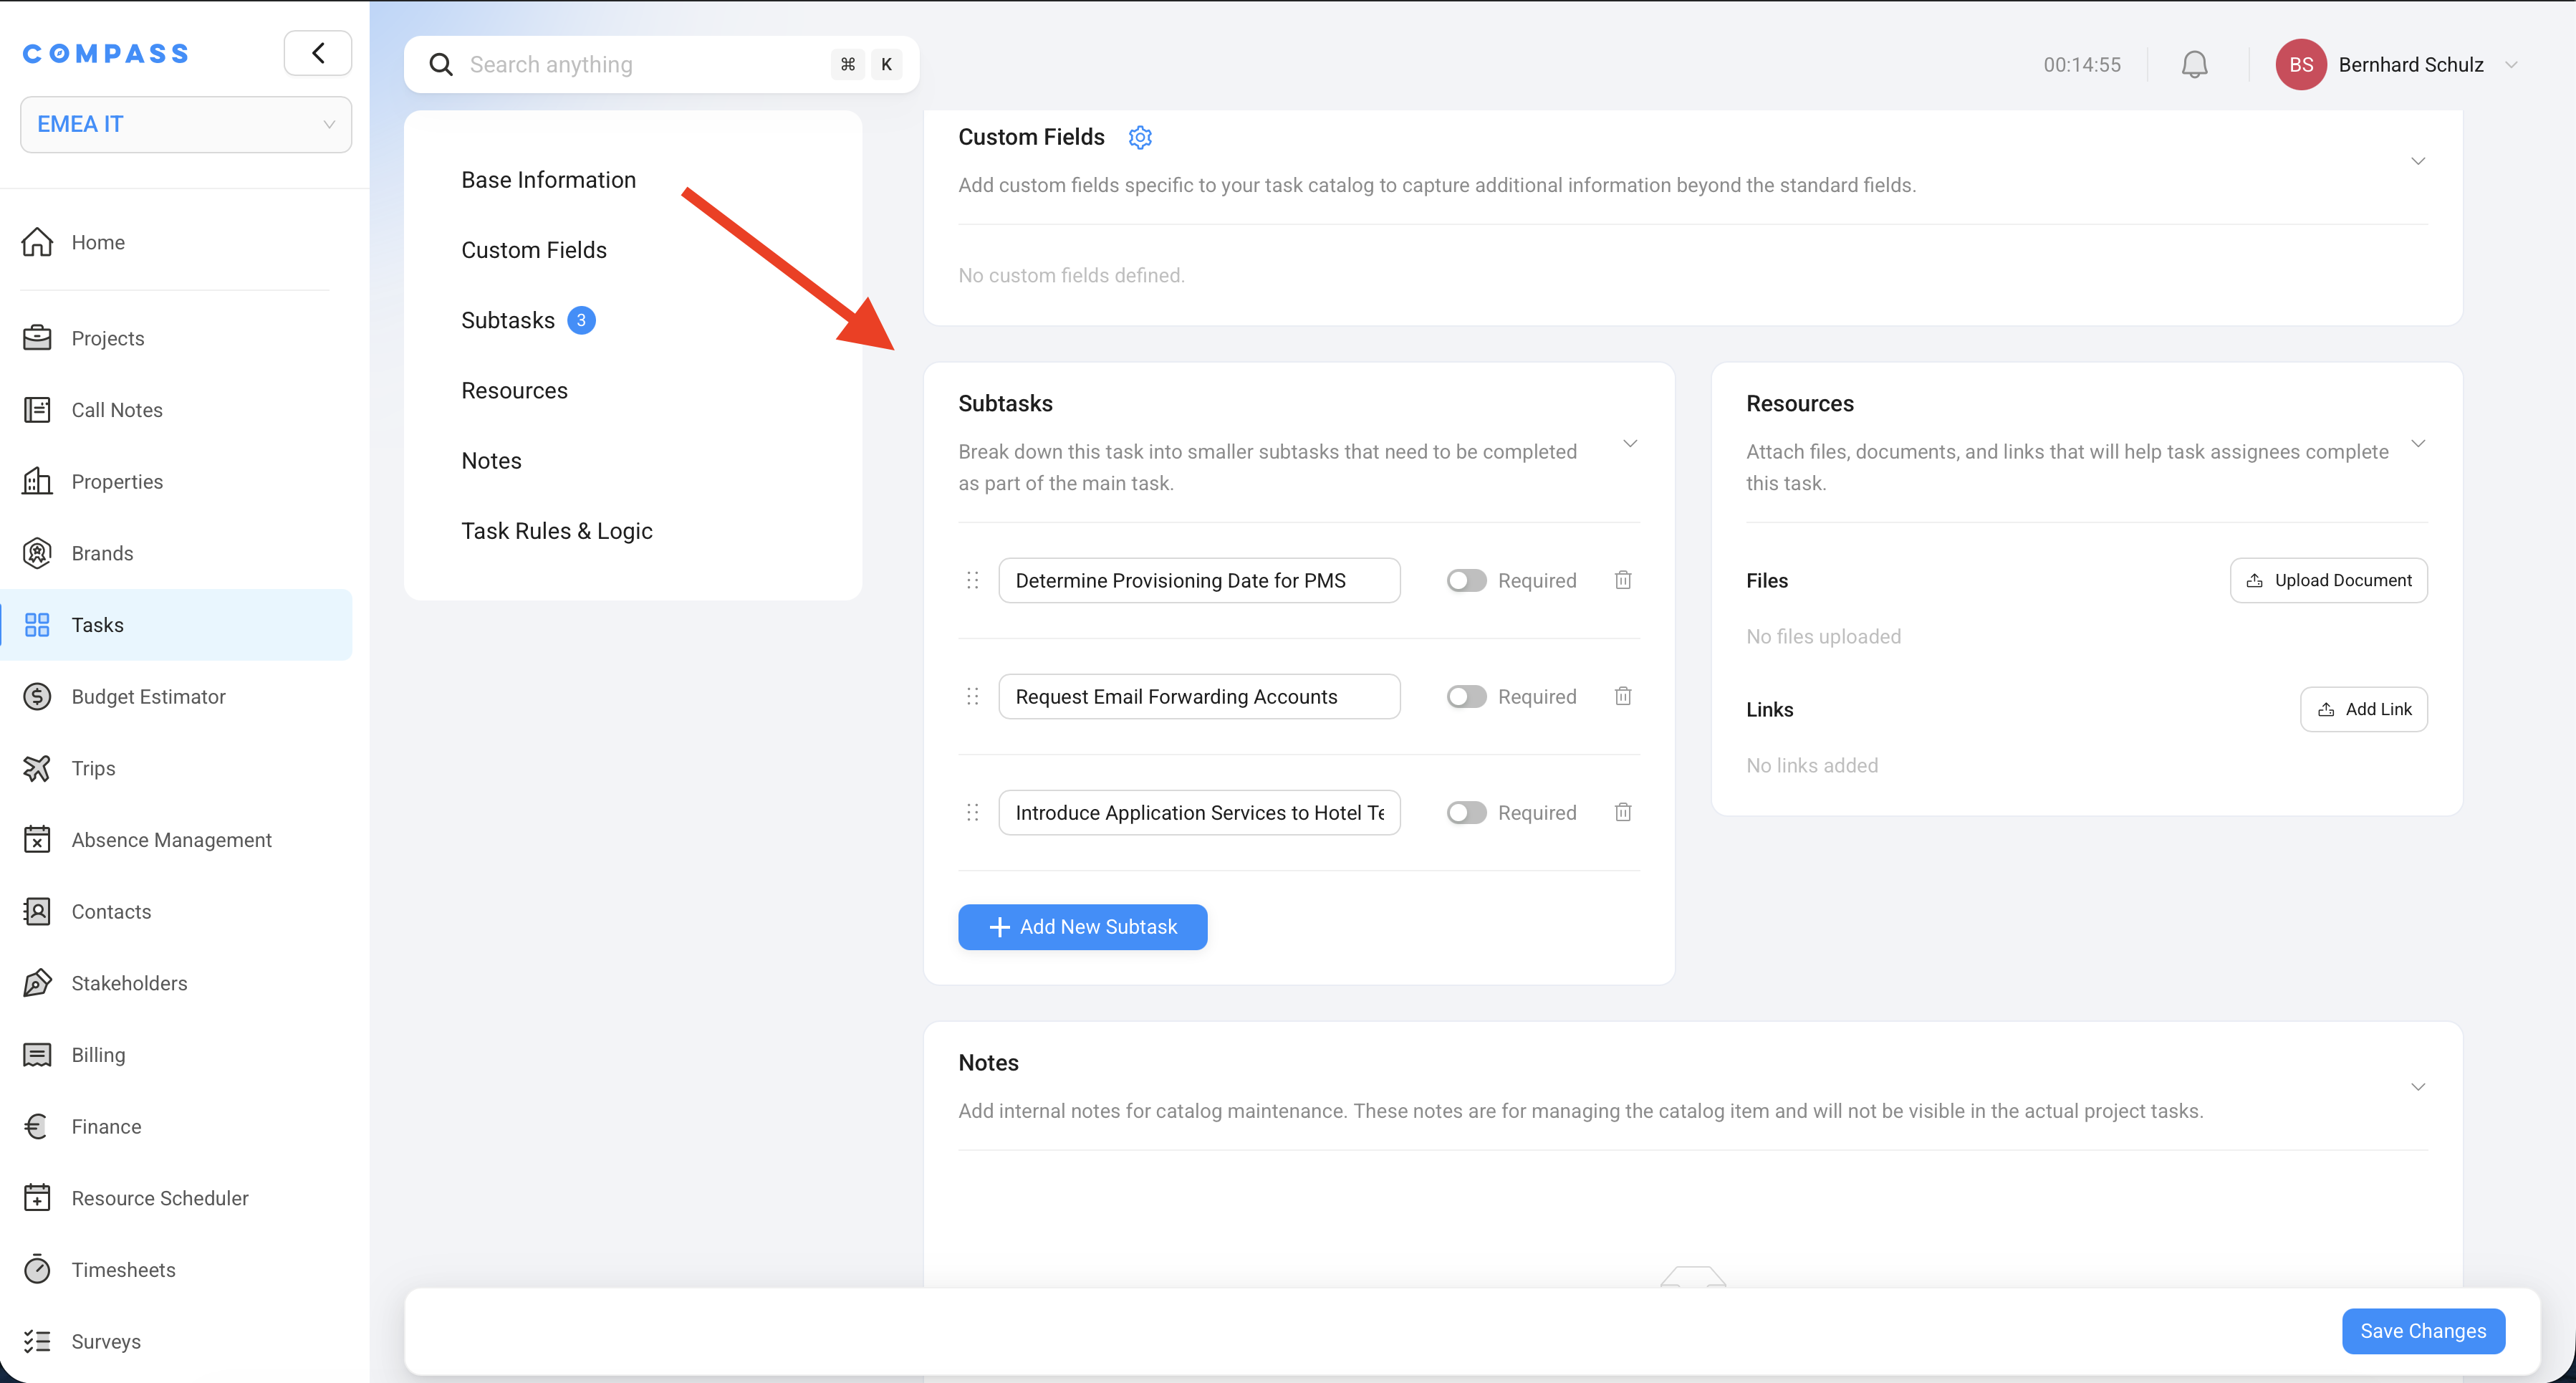
Task: Open Tasks in sidebar menu
Action: (176, 625)
